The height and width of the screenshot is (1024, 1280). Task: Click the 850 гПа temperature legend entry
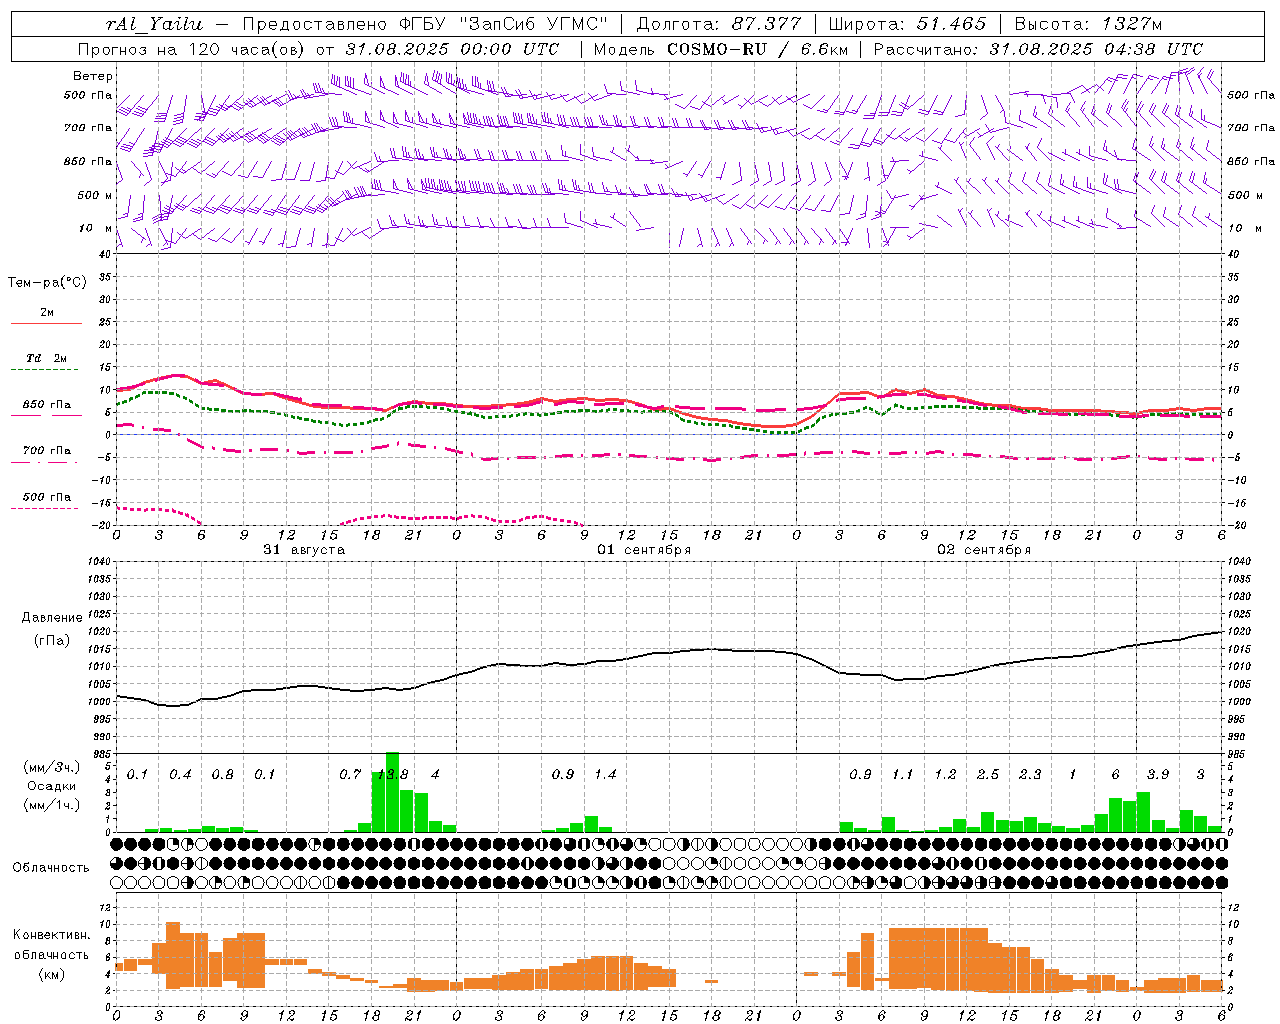(46, 405)
